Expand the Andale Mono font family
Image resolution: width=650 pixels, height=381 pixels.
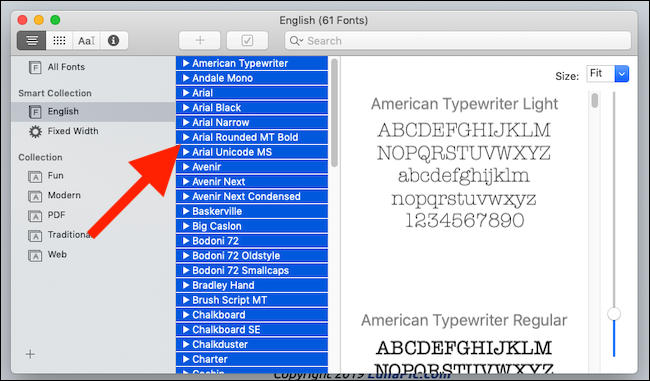tap(186, 78)
